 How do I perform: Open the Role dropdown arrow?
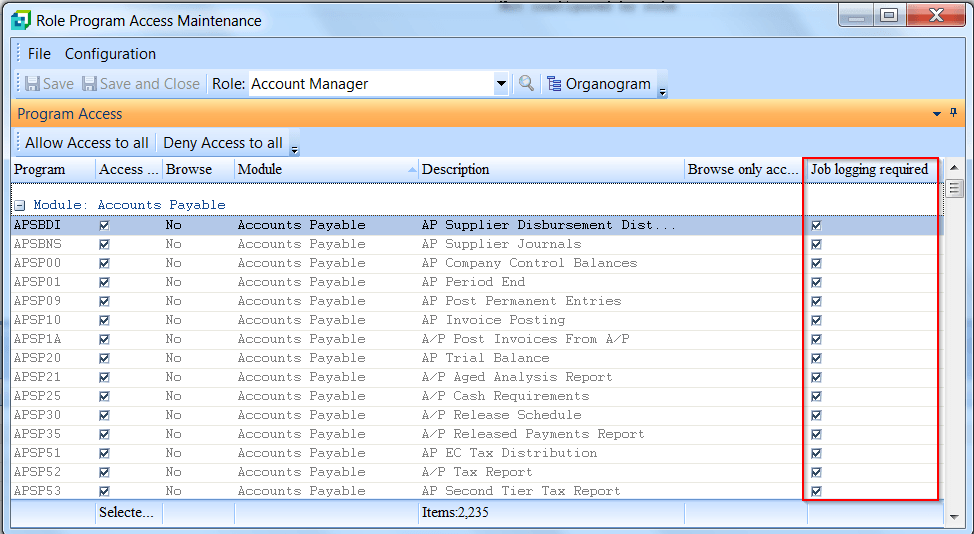(501, 83)
